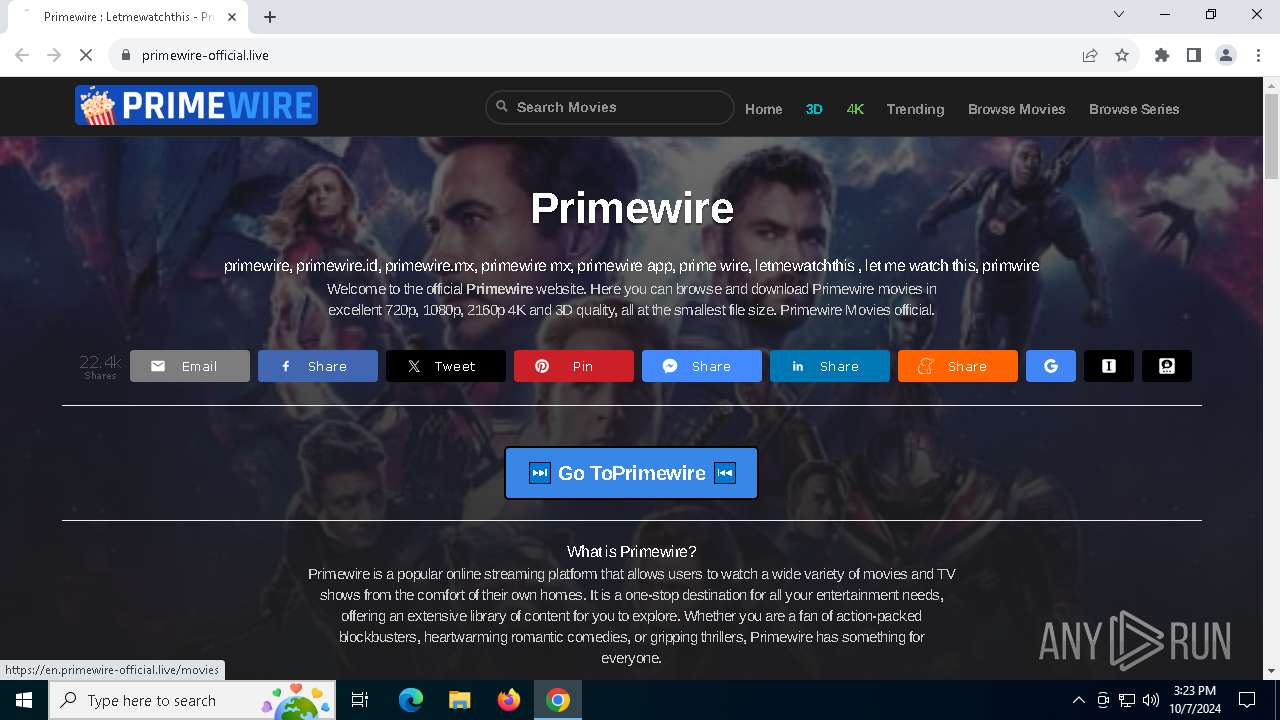Open Browse Movies page
This screenshot has width=1280, height=720.
click(1017, 109)
